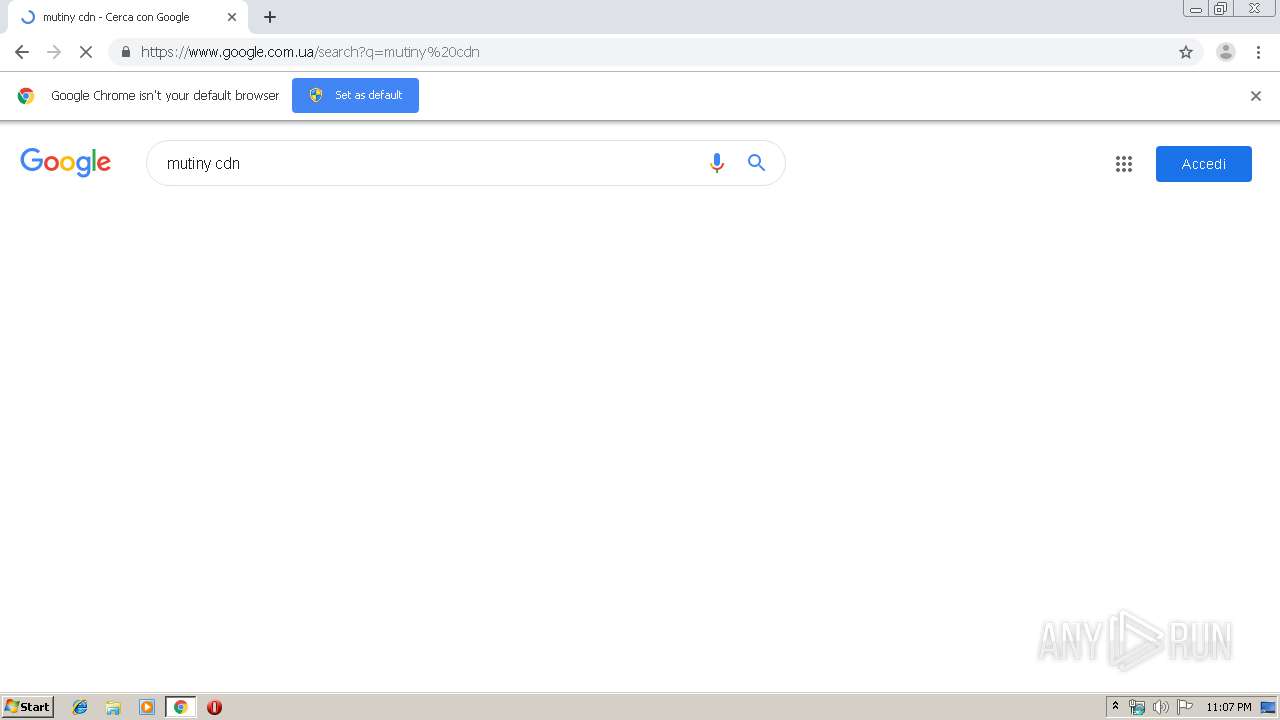The width and height of the screenshot is (1280, 720).
Task: Restore down the Chrome window
Action: (1221, 9)
